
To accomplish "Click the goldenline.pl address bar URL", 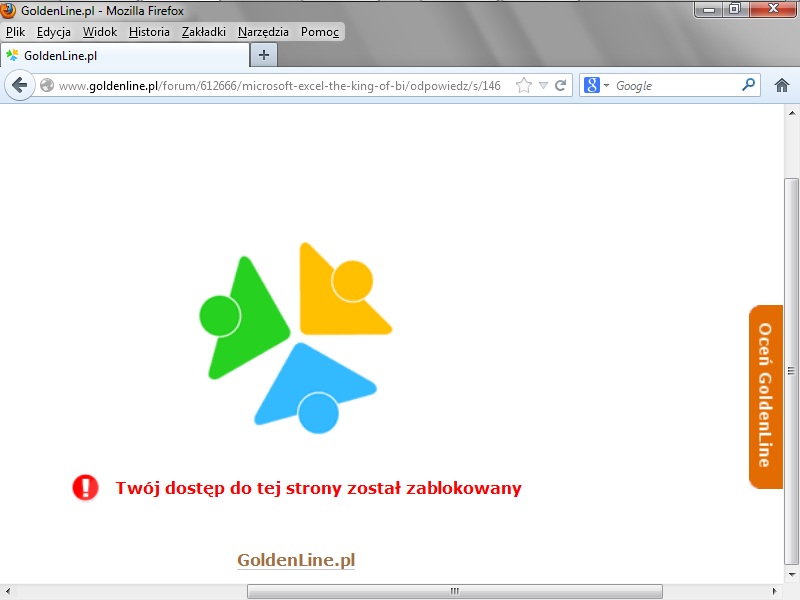I will 280,86.
